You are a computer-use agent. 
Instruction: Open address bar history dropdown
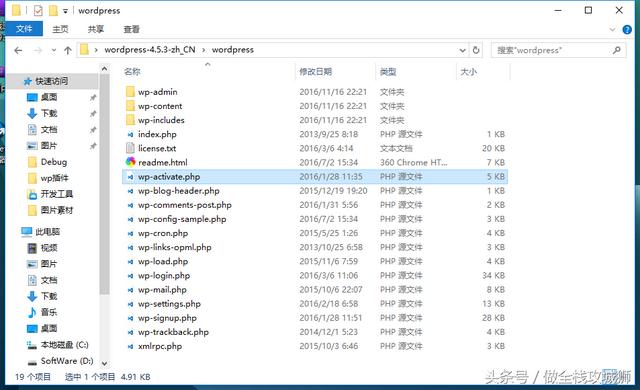tap(462, 50)
